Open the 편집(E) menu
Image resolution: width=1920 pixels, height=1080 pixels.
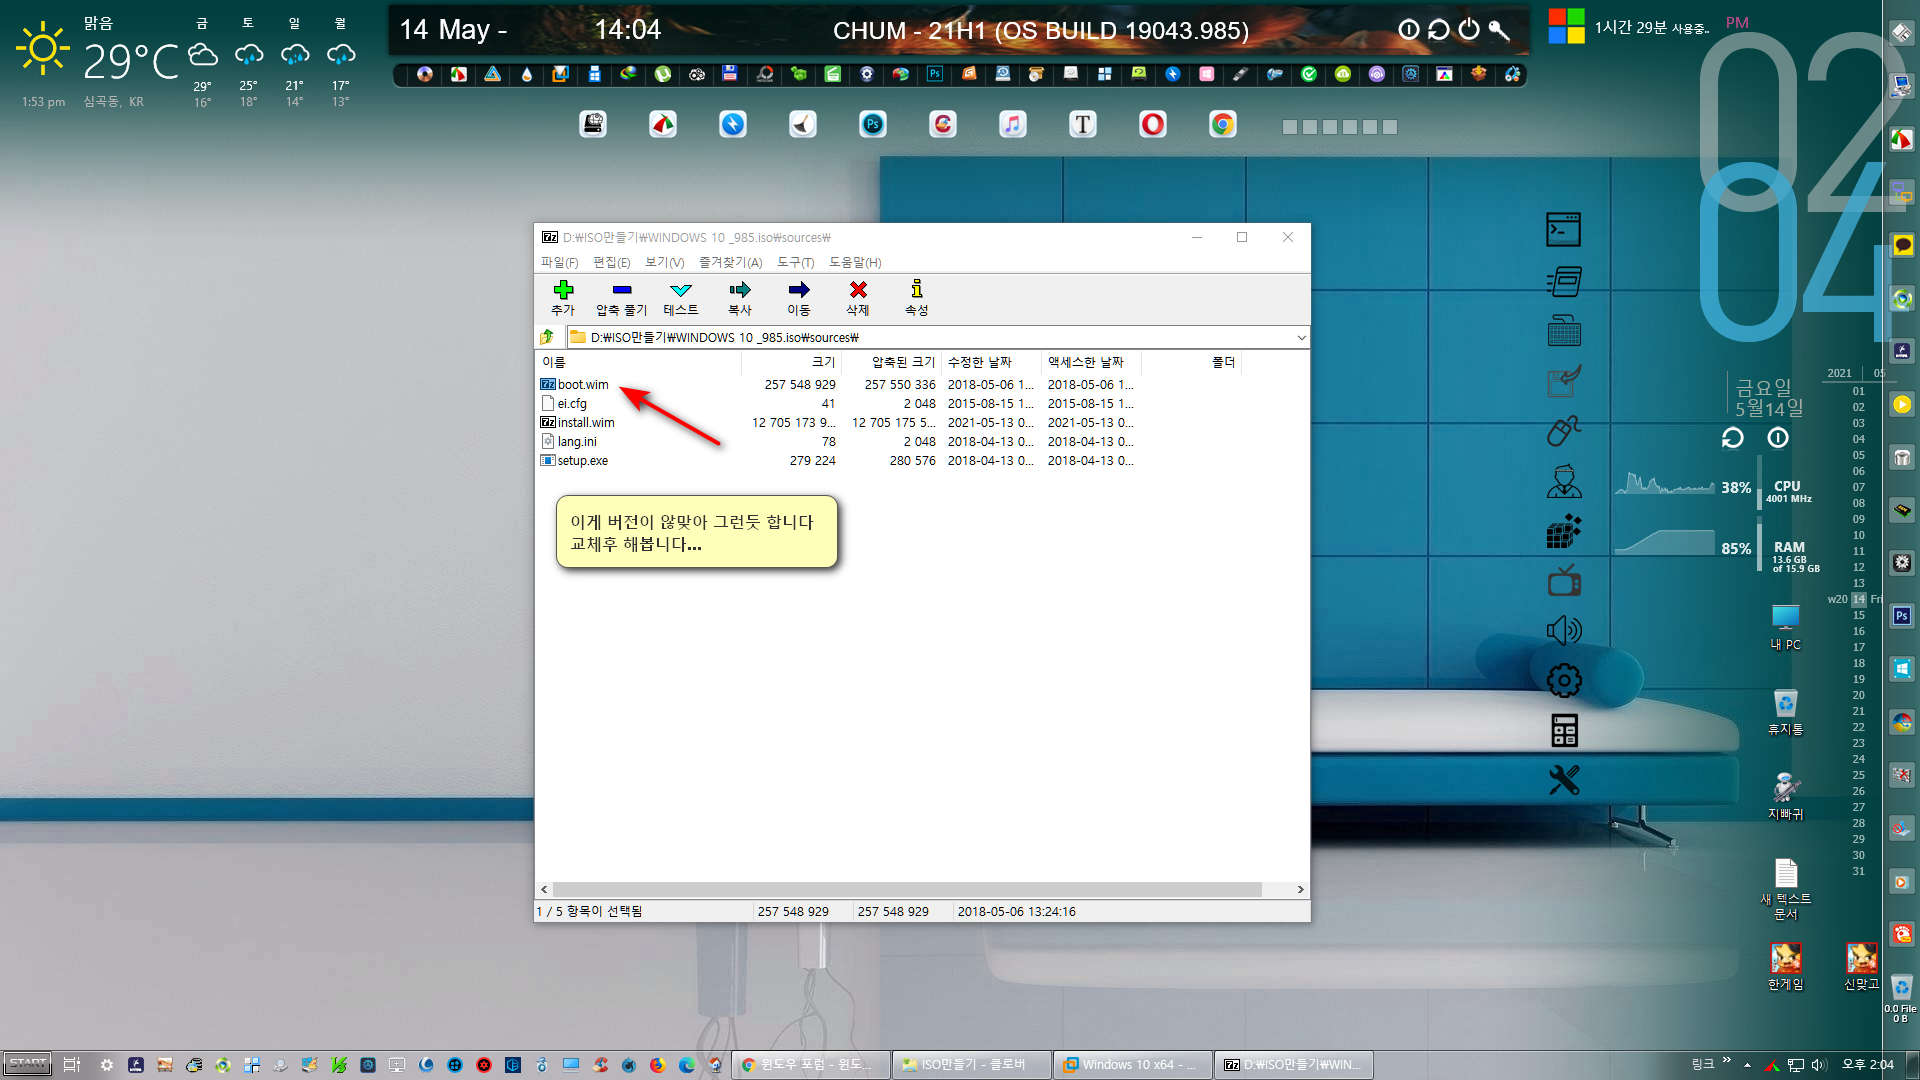click(x=611, y=262)
